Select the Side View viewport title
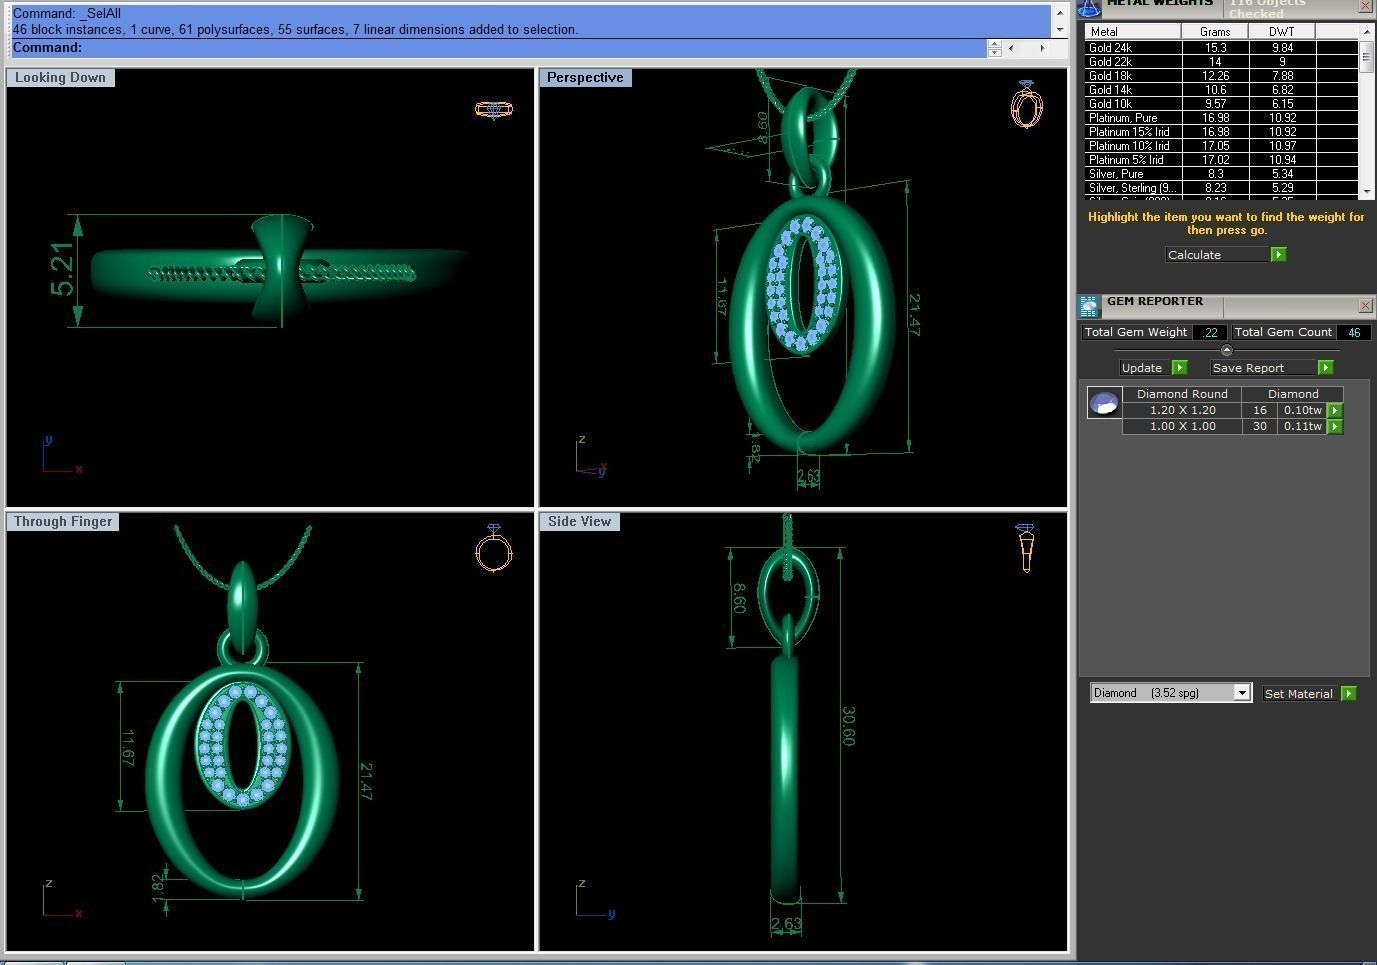Viewport: 1377px width, 965px height. (579, 522)
